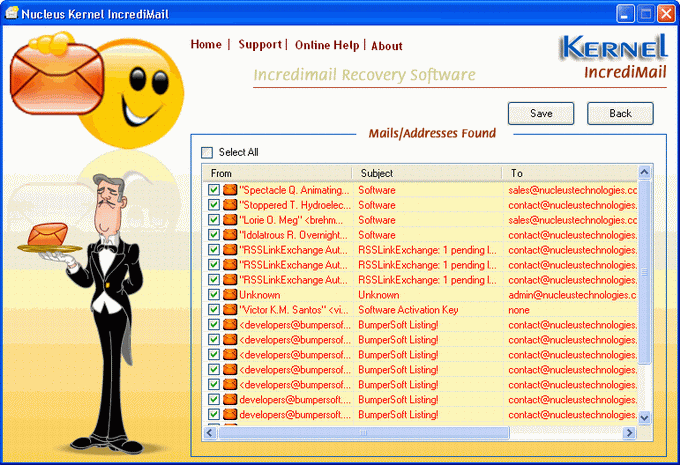Uncheck the Spectacle Q. Animating mail checkbox
The width and height of the screenshot is (680, 465).
coord(213,190)
